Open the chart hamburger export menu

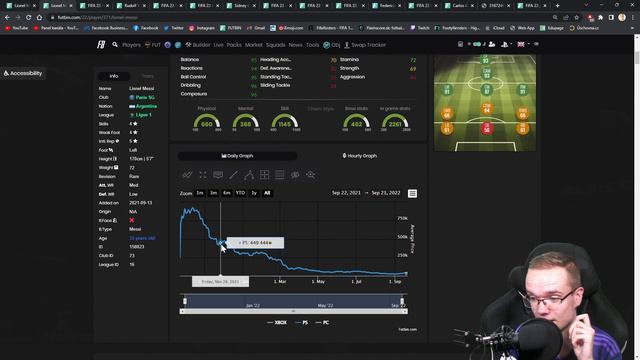pos(412,193)
